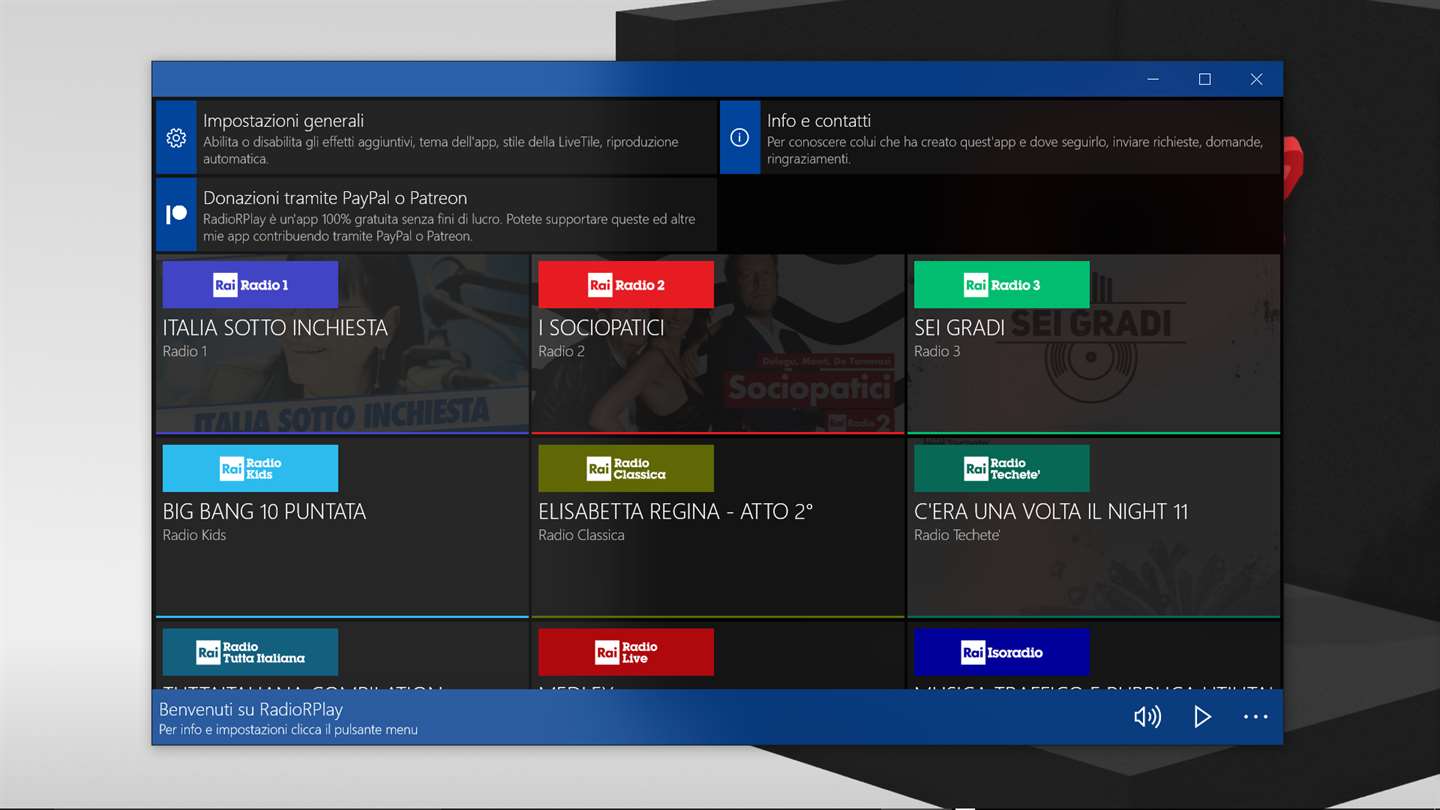Click the Radio Kids station label
Screen dimensions: 1440x810
pyautogui.click(x=194, y=535)
